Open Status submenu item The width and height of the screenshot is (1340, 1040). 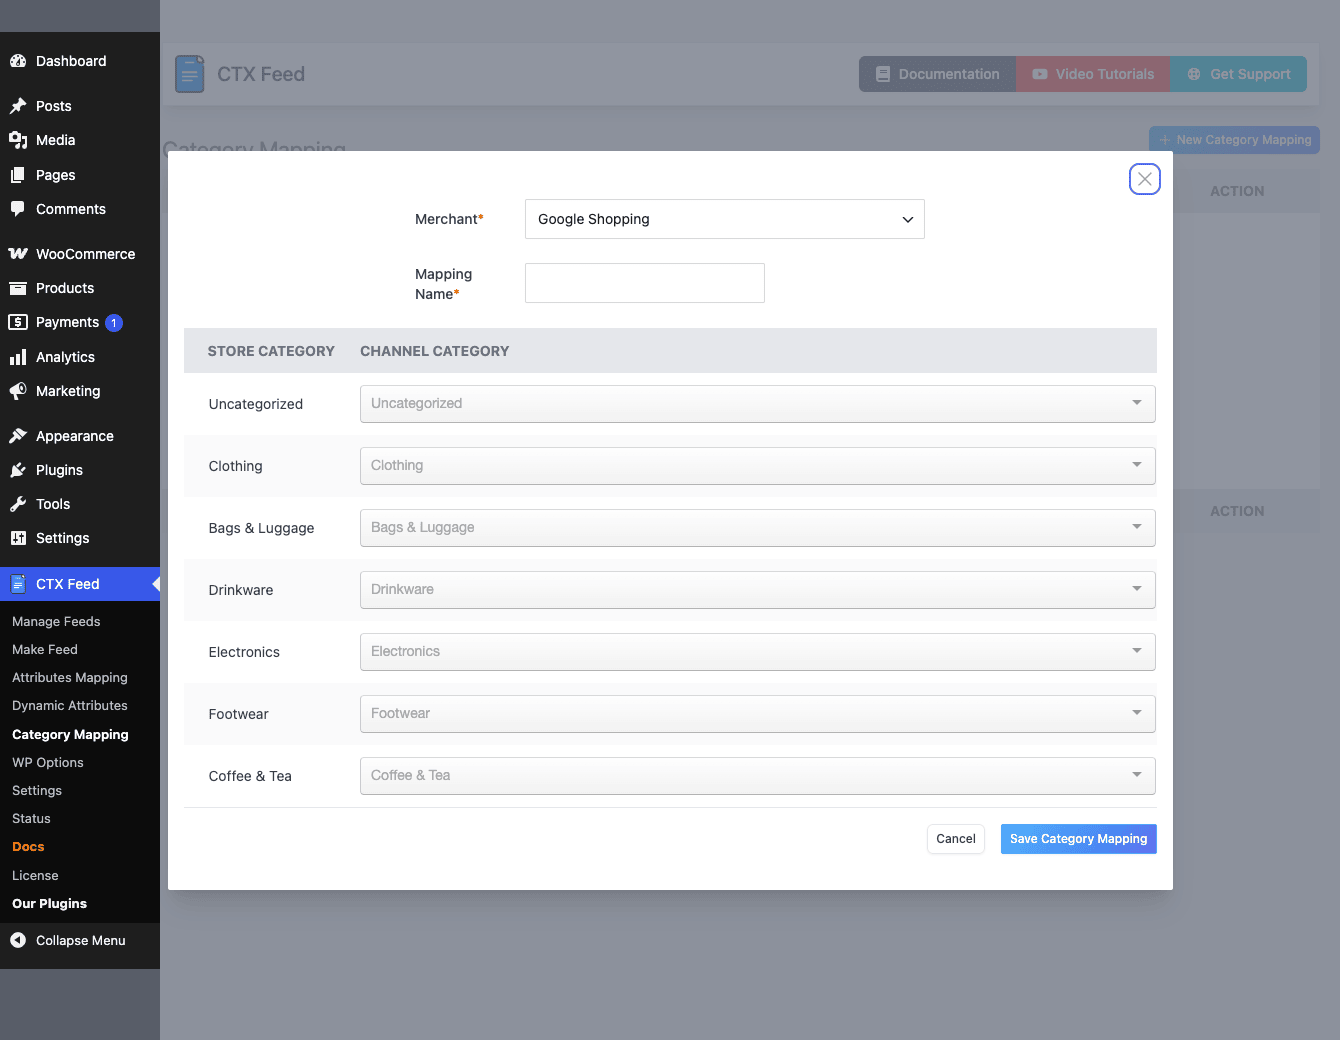[x=31, y=818]
